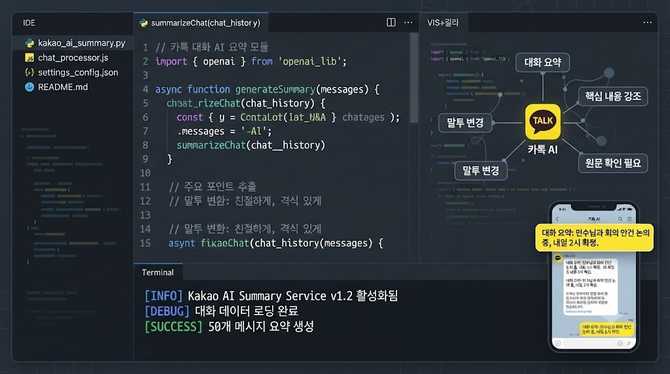Click the editor vertical scrollbar thumb
Screen dimensions: 670x374
(413, 78)
